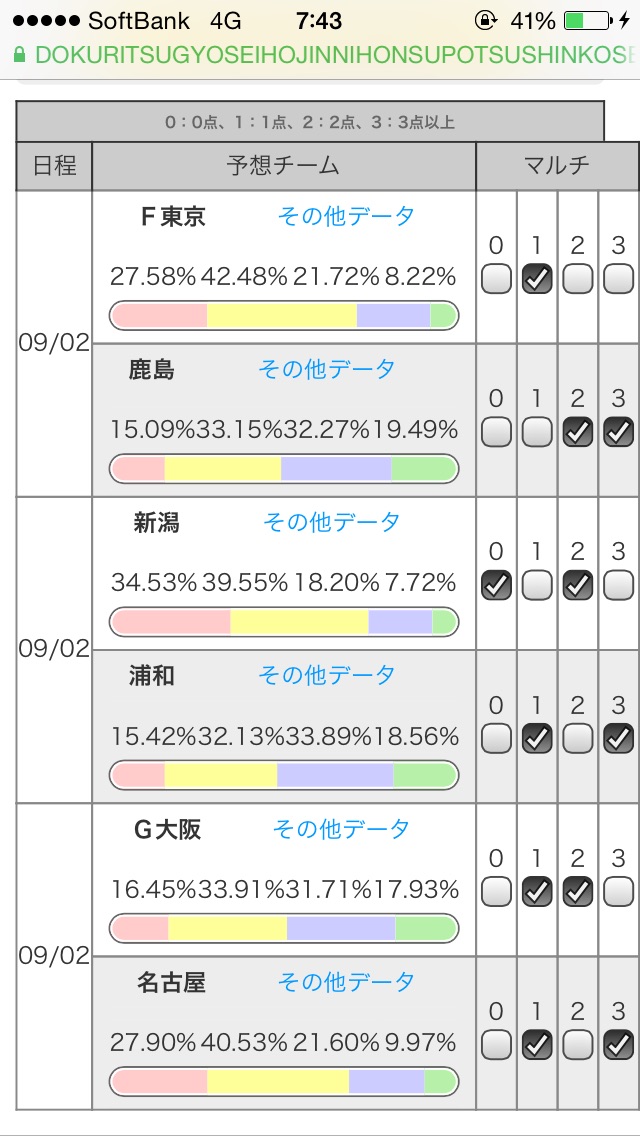The image size is (640, 1136).
Task: Open その他データ link for 鹿島
Action: coord(326,369)
